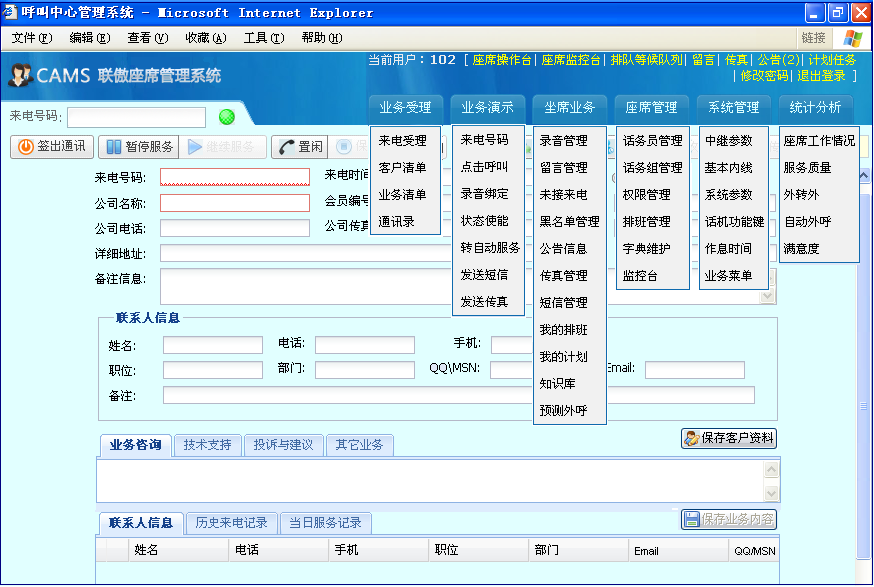Screen dimensions: 874x587
Task: Open the 坐席业务 dropdown menu header
Action: pyautogui.click(x=569, y=108)
